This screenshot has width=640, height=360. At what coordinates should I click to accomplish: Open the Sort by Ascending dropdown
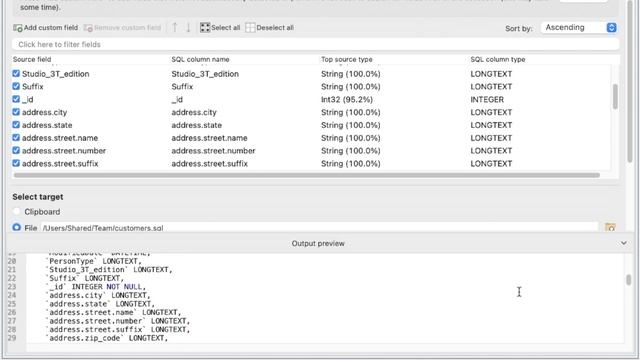point(579,27)
